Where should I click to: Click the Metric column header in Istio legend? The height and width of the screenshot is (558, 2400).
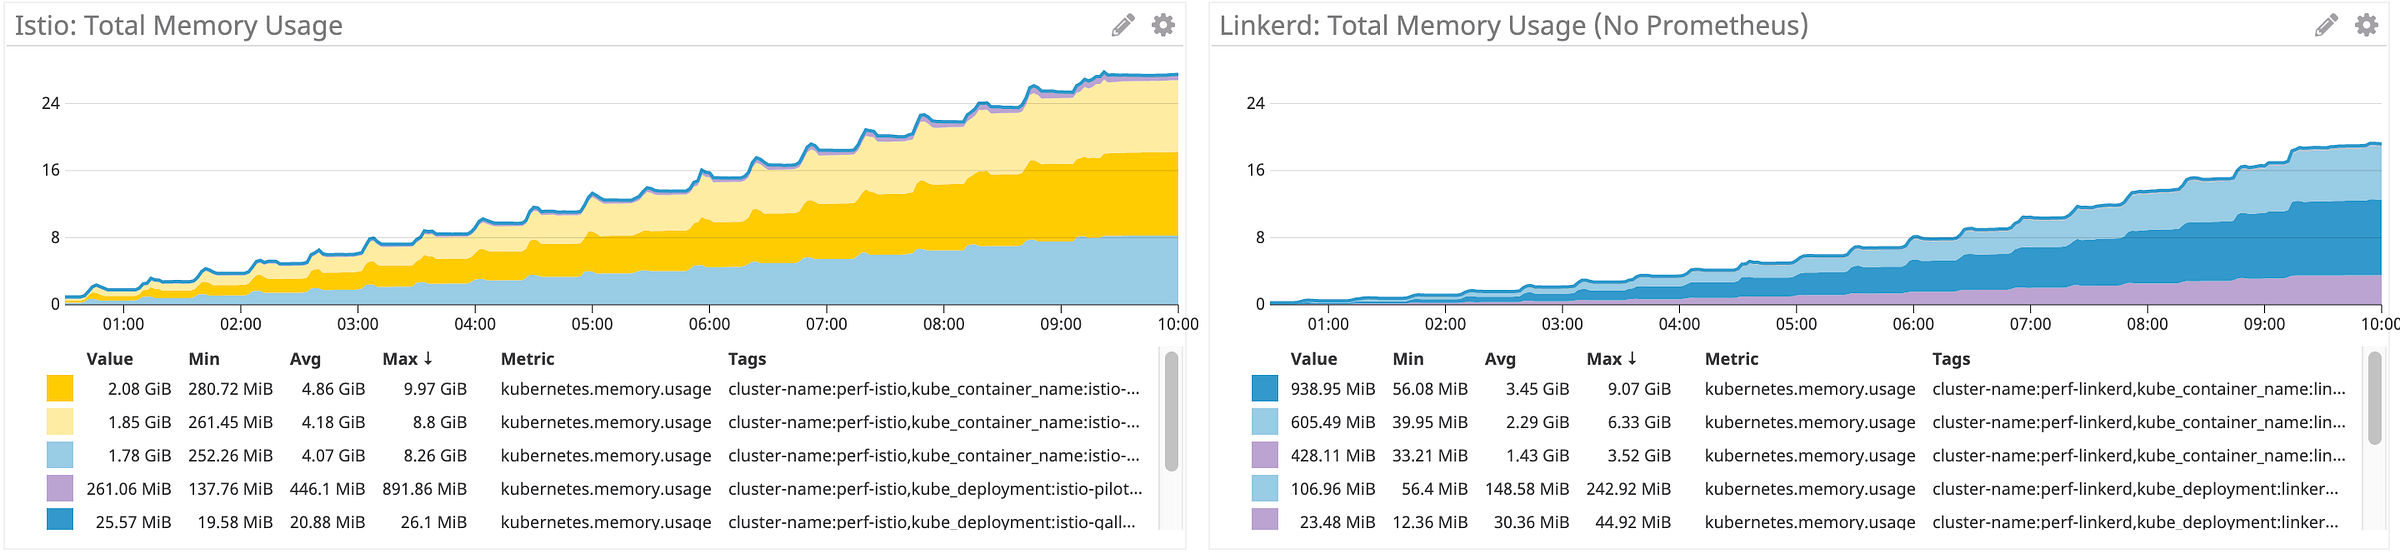pyautogui.click(x=527, y=359)
